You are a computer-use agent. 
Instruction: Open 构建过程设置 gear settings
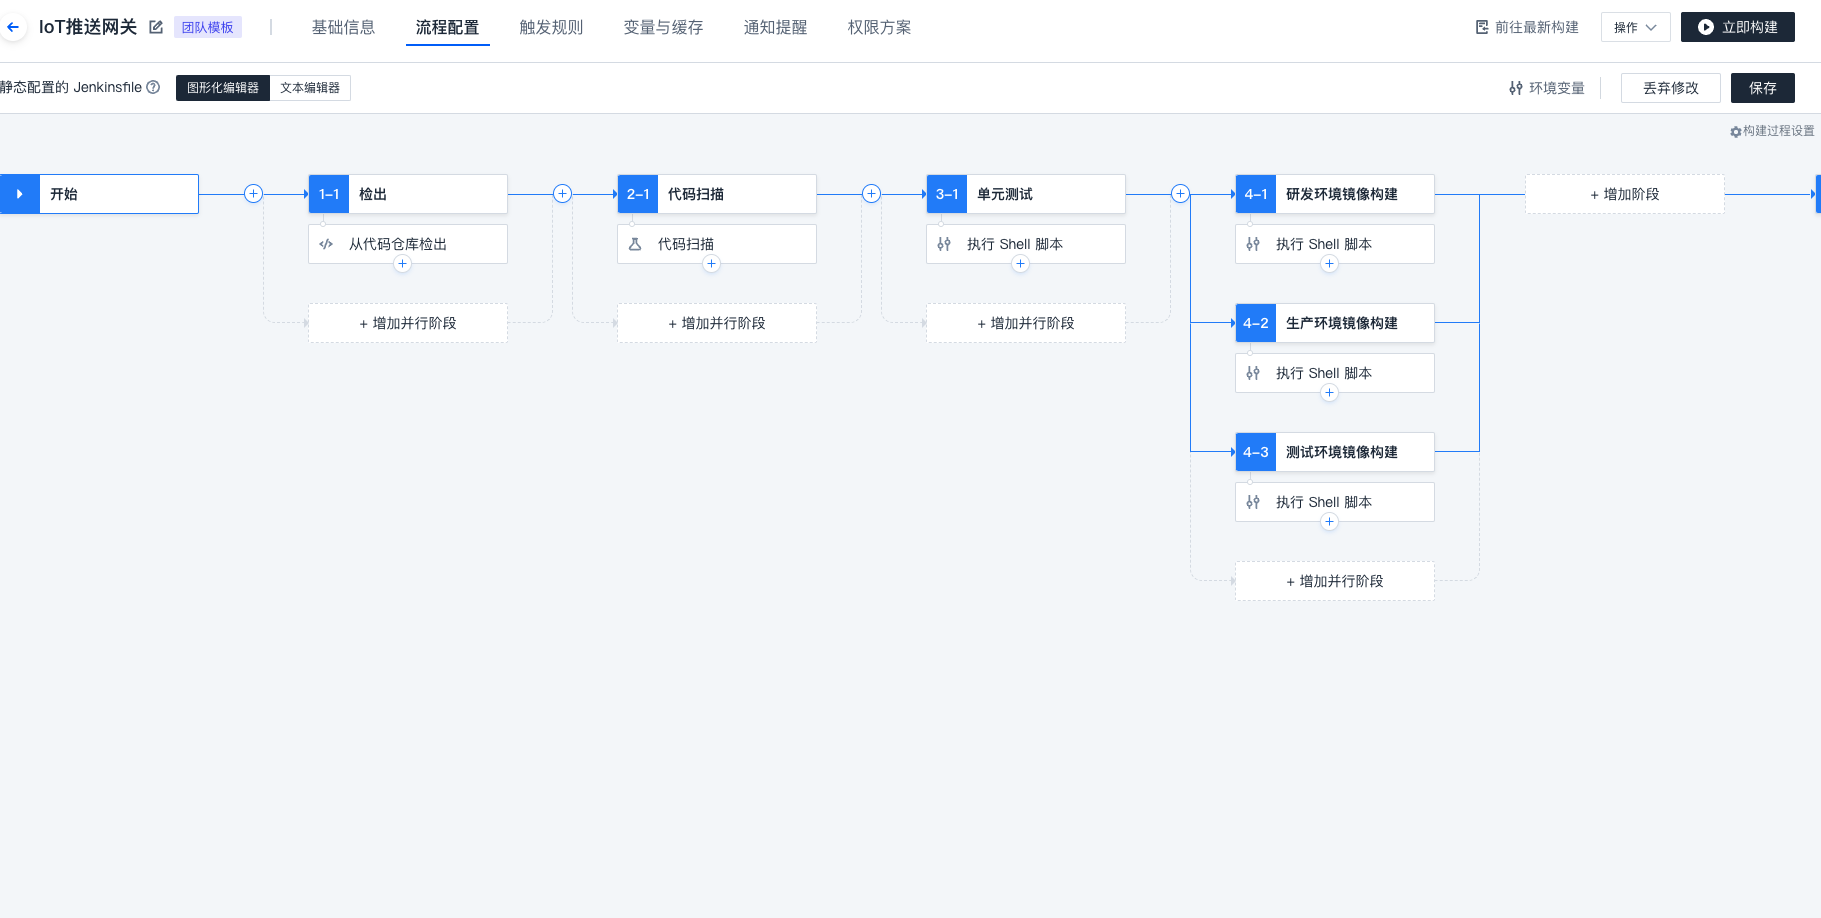pos(1772,131)
